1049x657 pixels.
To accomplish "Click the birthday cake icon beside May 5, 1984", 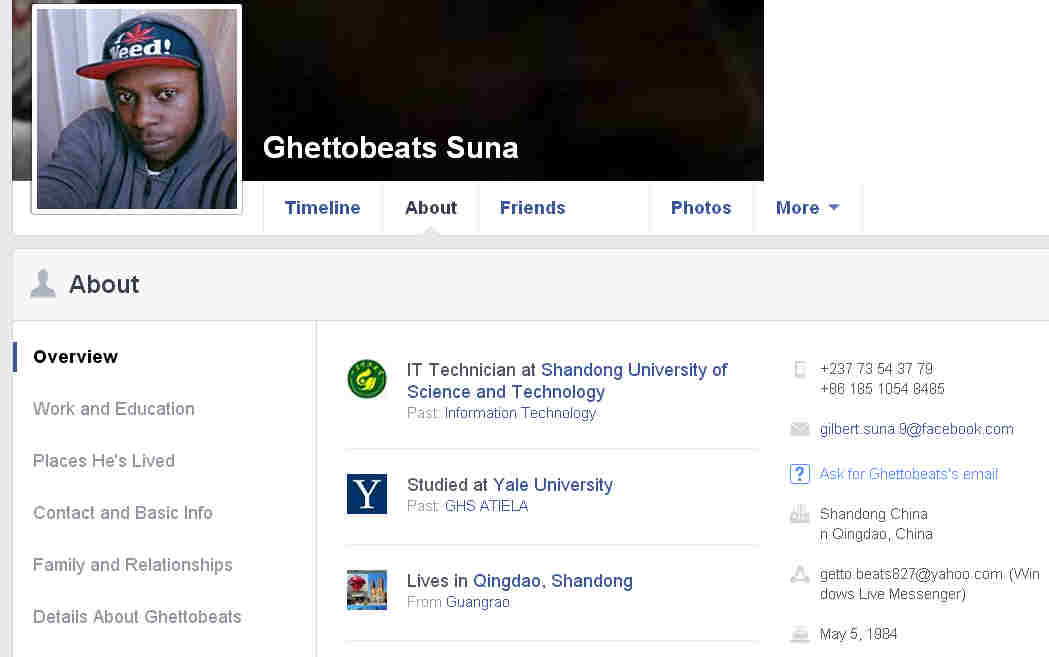I will pos(799,634).
